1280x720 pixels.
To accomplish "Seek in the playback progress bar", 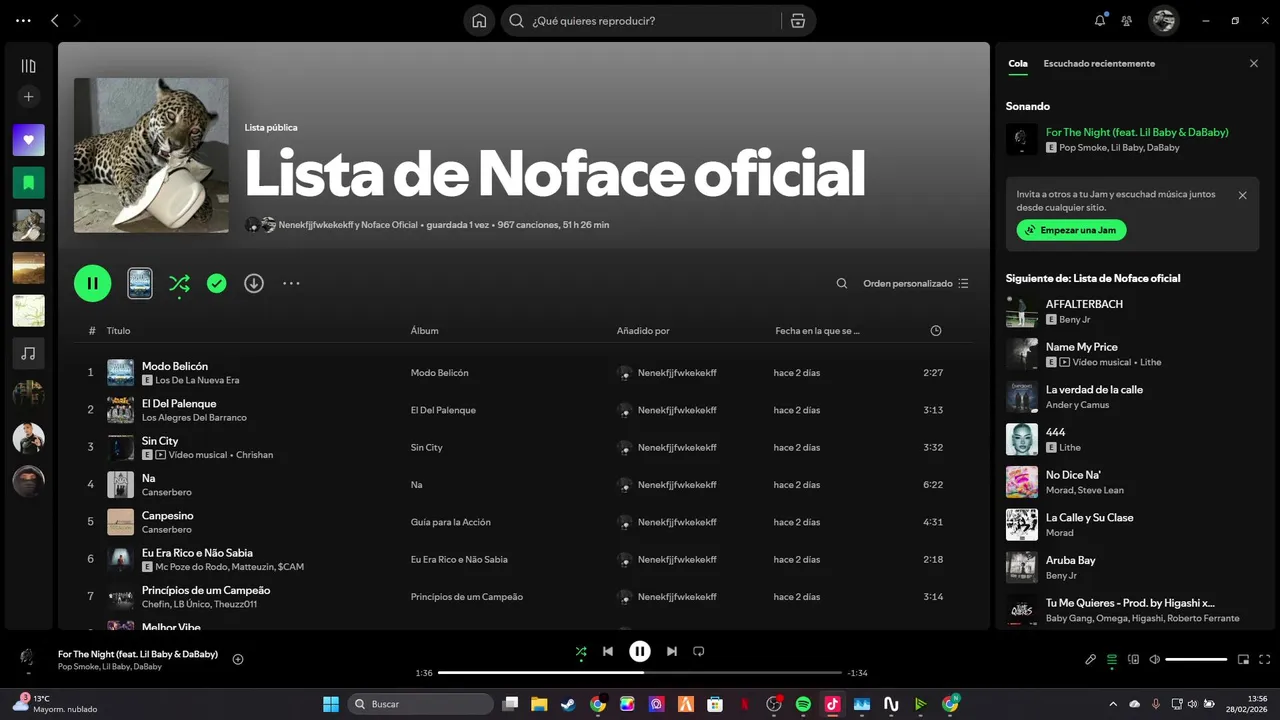I will [640, 673].
